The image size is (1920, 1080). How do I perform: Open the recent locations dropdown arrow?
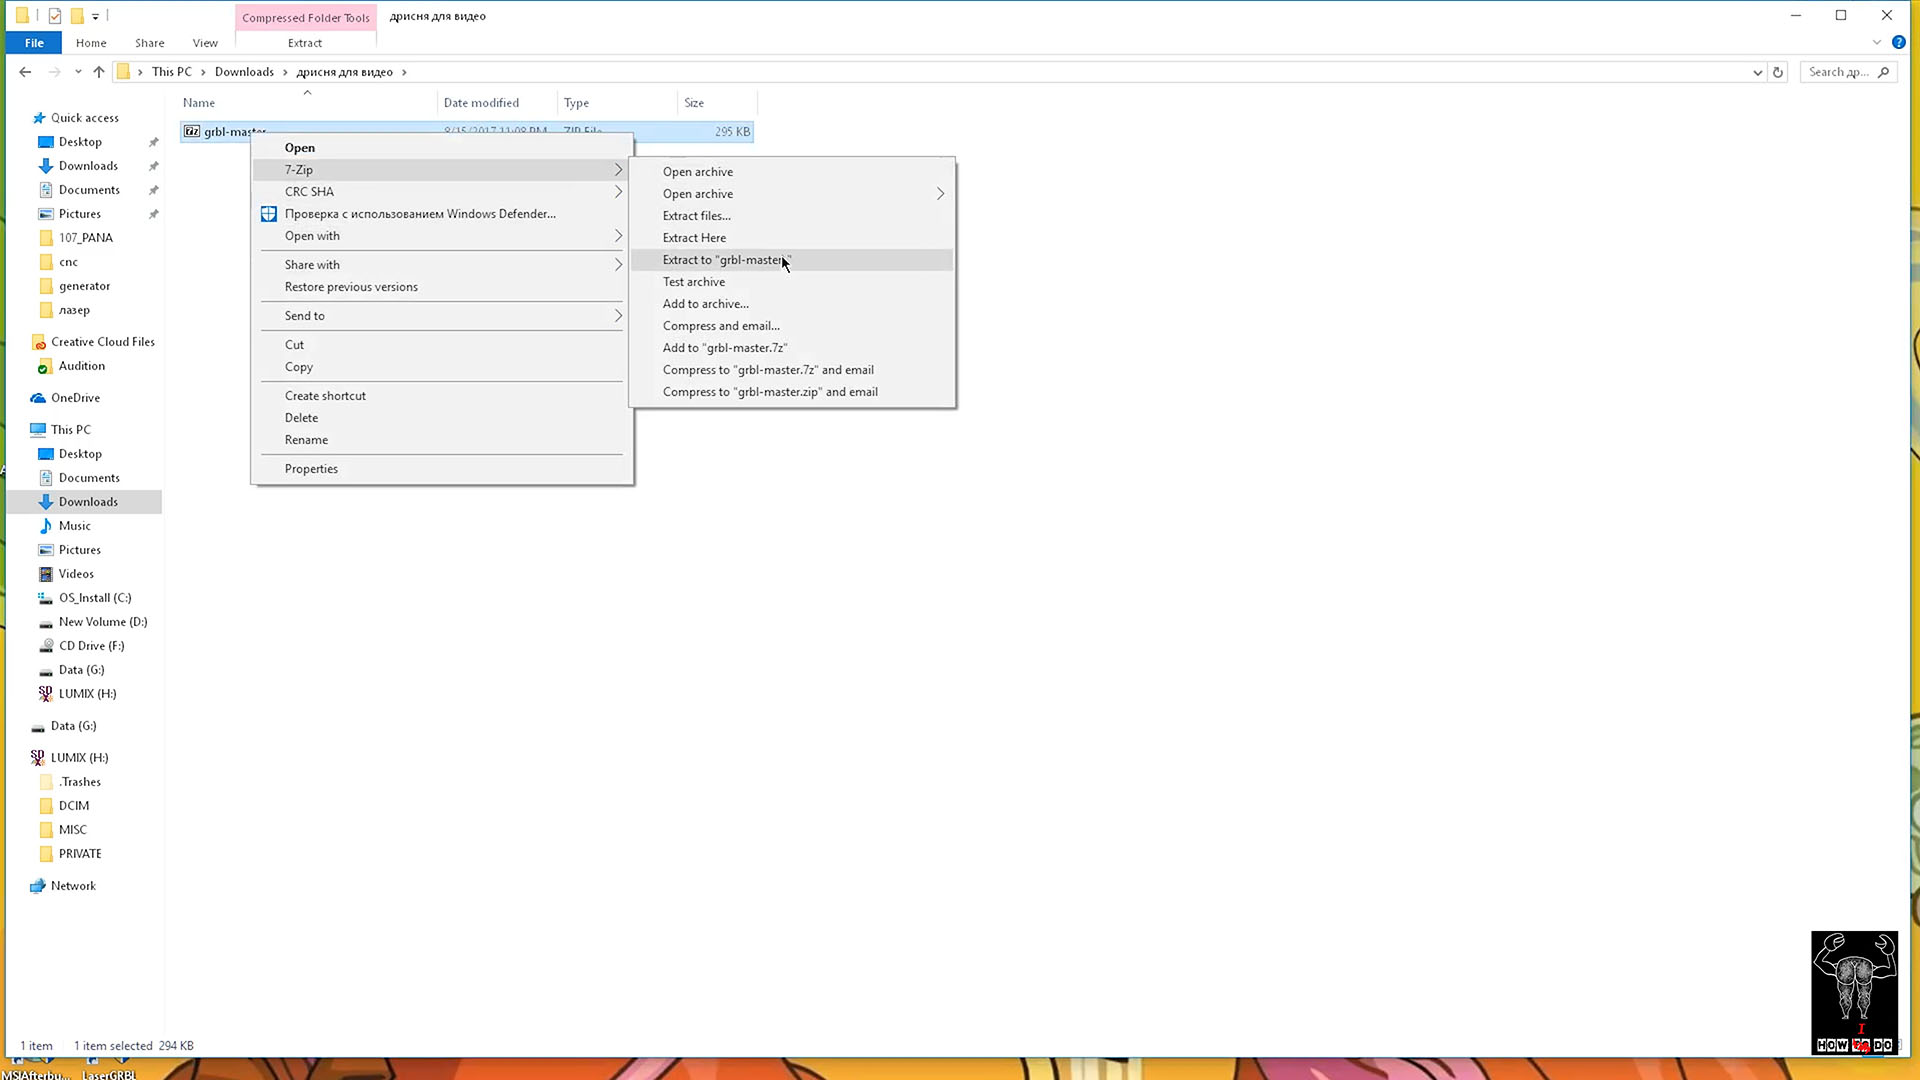pos(78,72)
